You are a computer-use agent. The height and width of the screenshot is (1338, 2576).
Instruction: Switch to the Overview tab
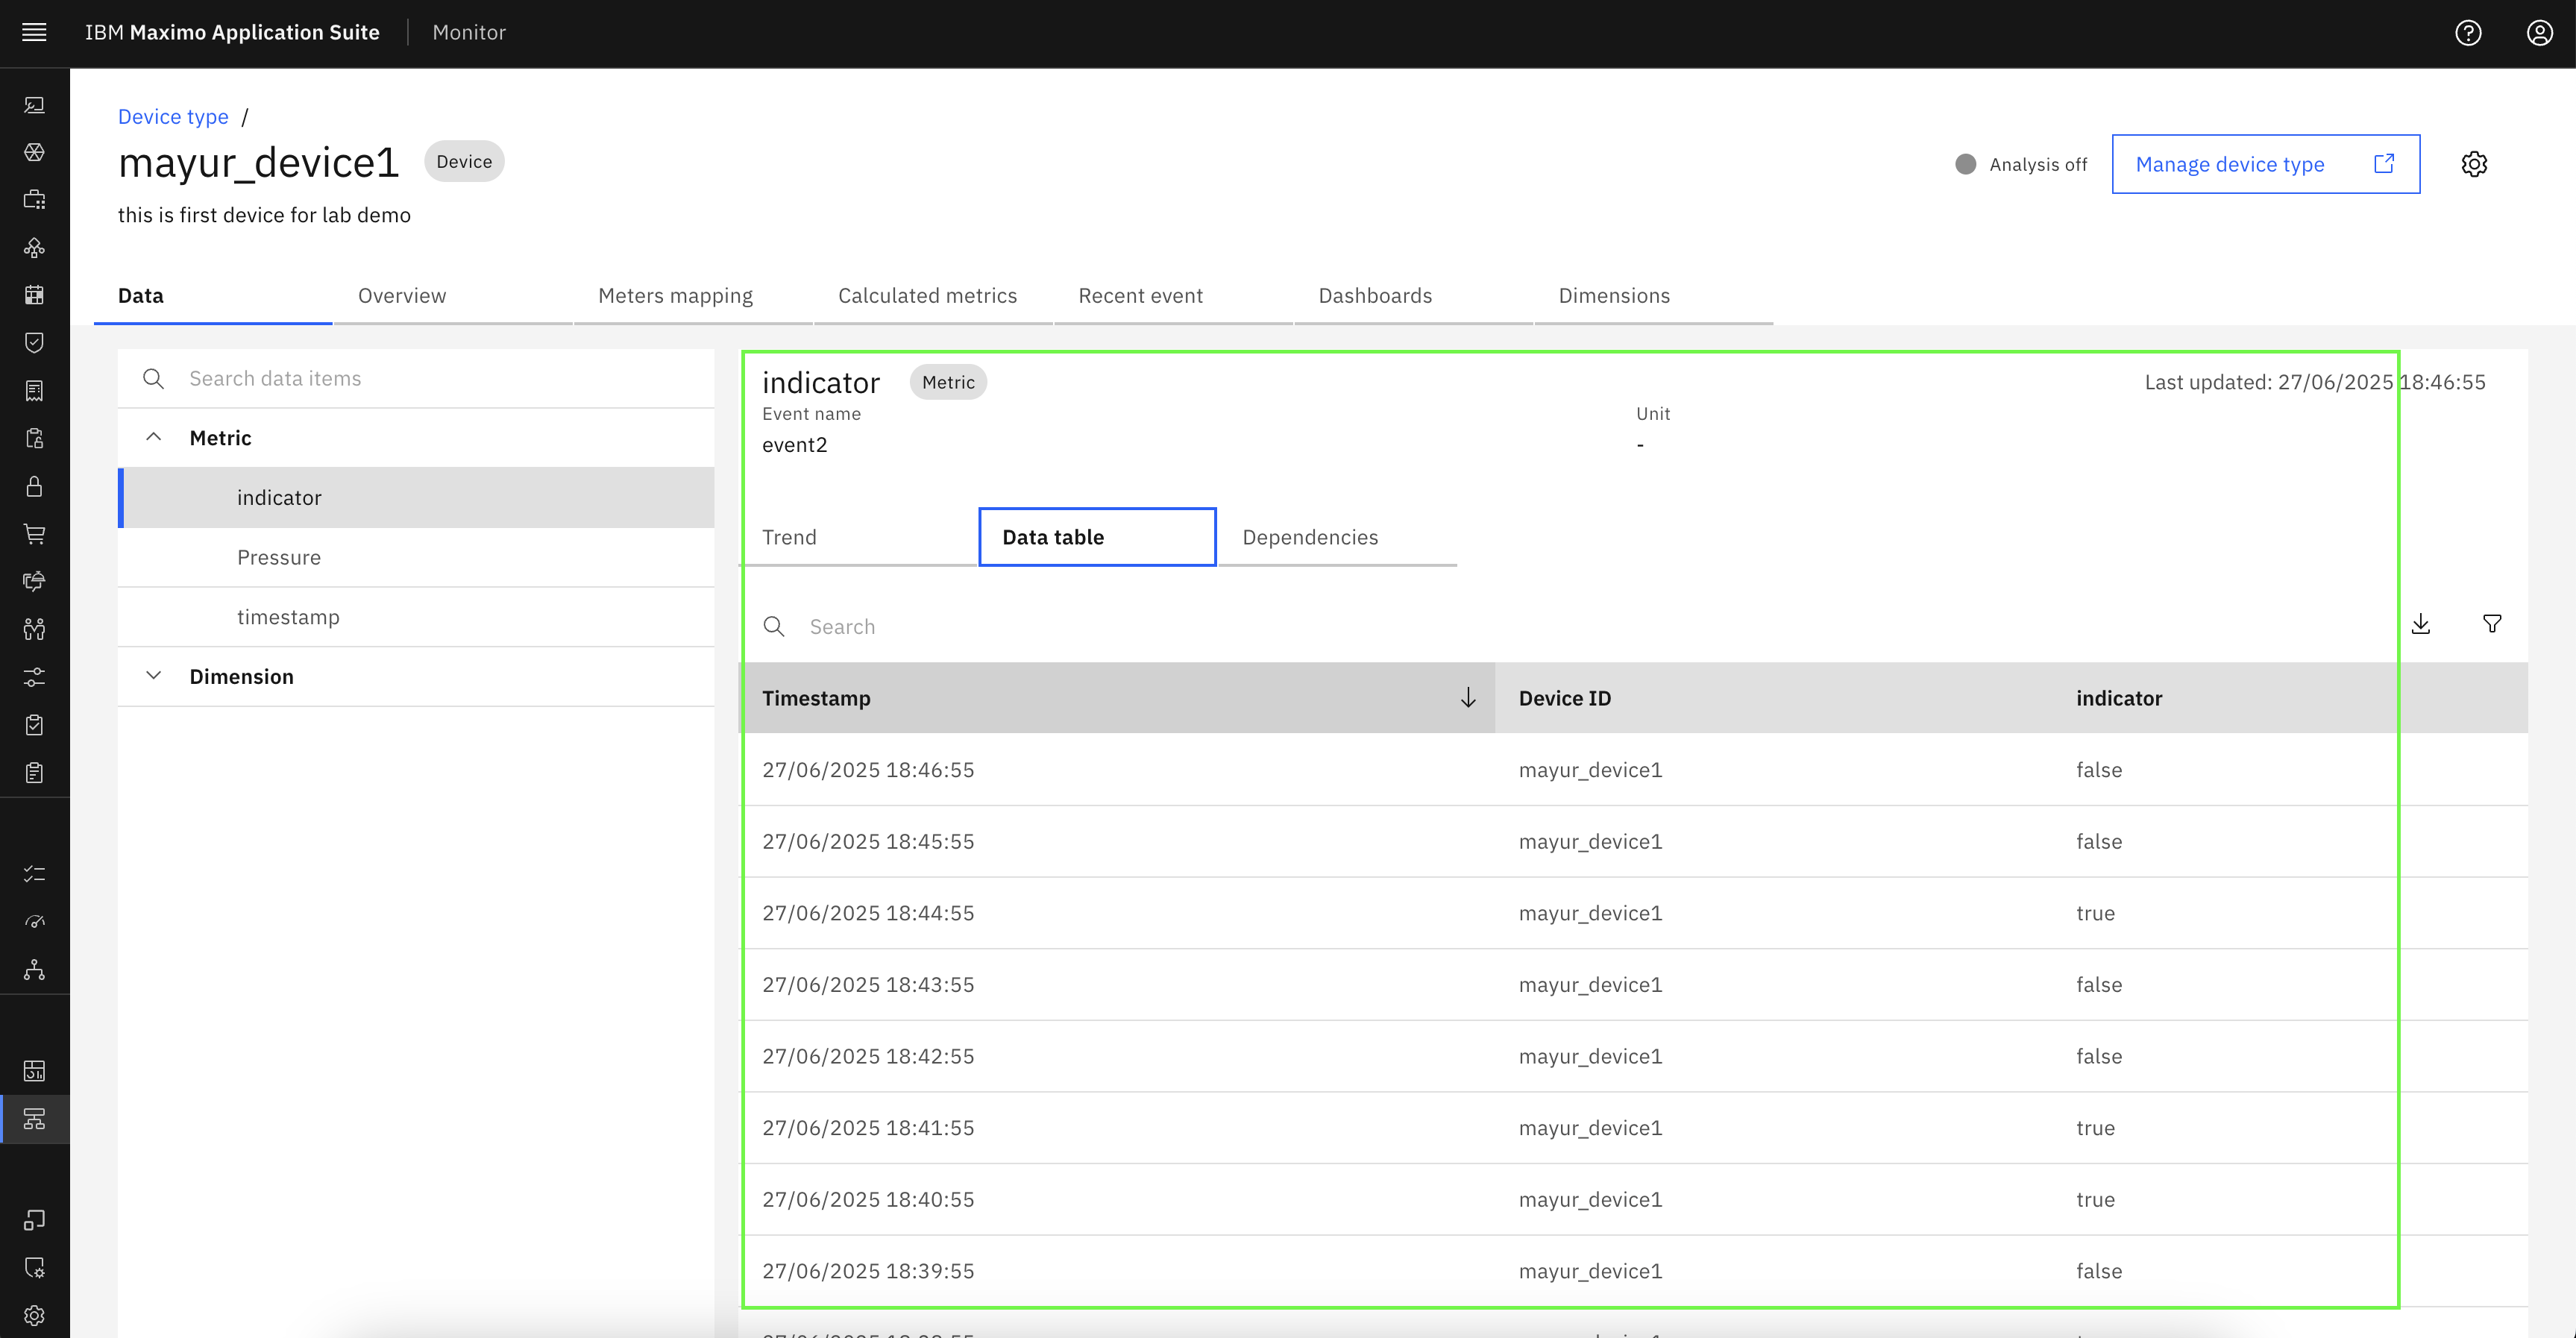pyautogui.click(x=453, y=296)
